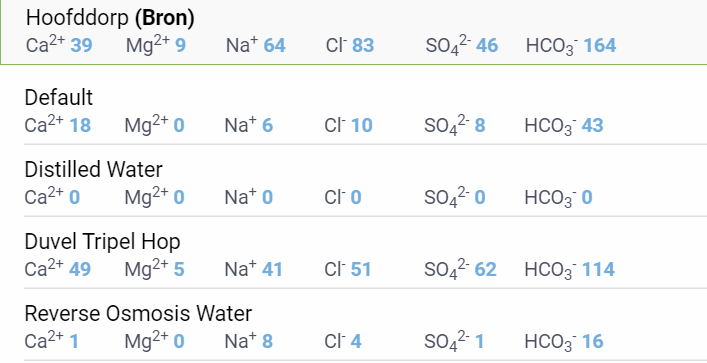Click Default profile calcium value 18
Viewport: 707px width, 363px height.
coord(80,125)
